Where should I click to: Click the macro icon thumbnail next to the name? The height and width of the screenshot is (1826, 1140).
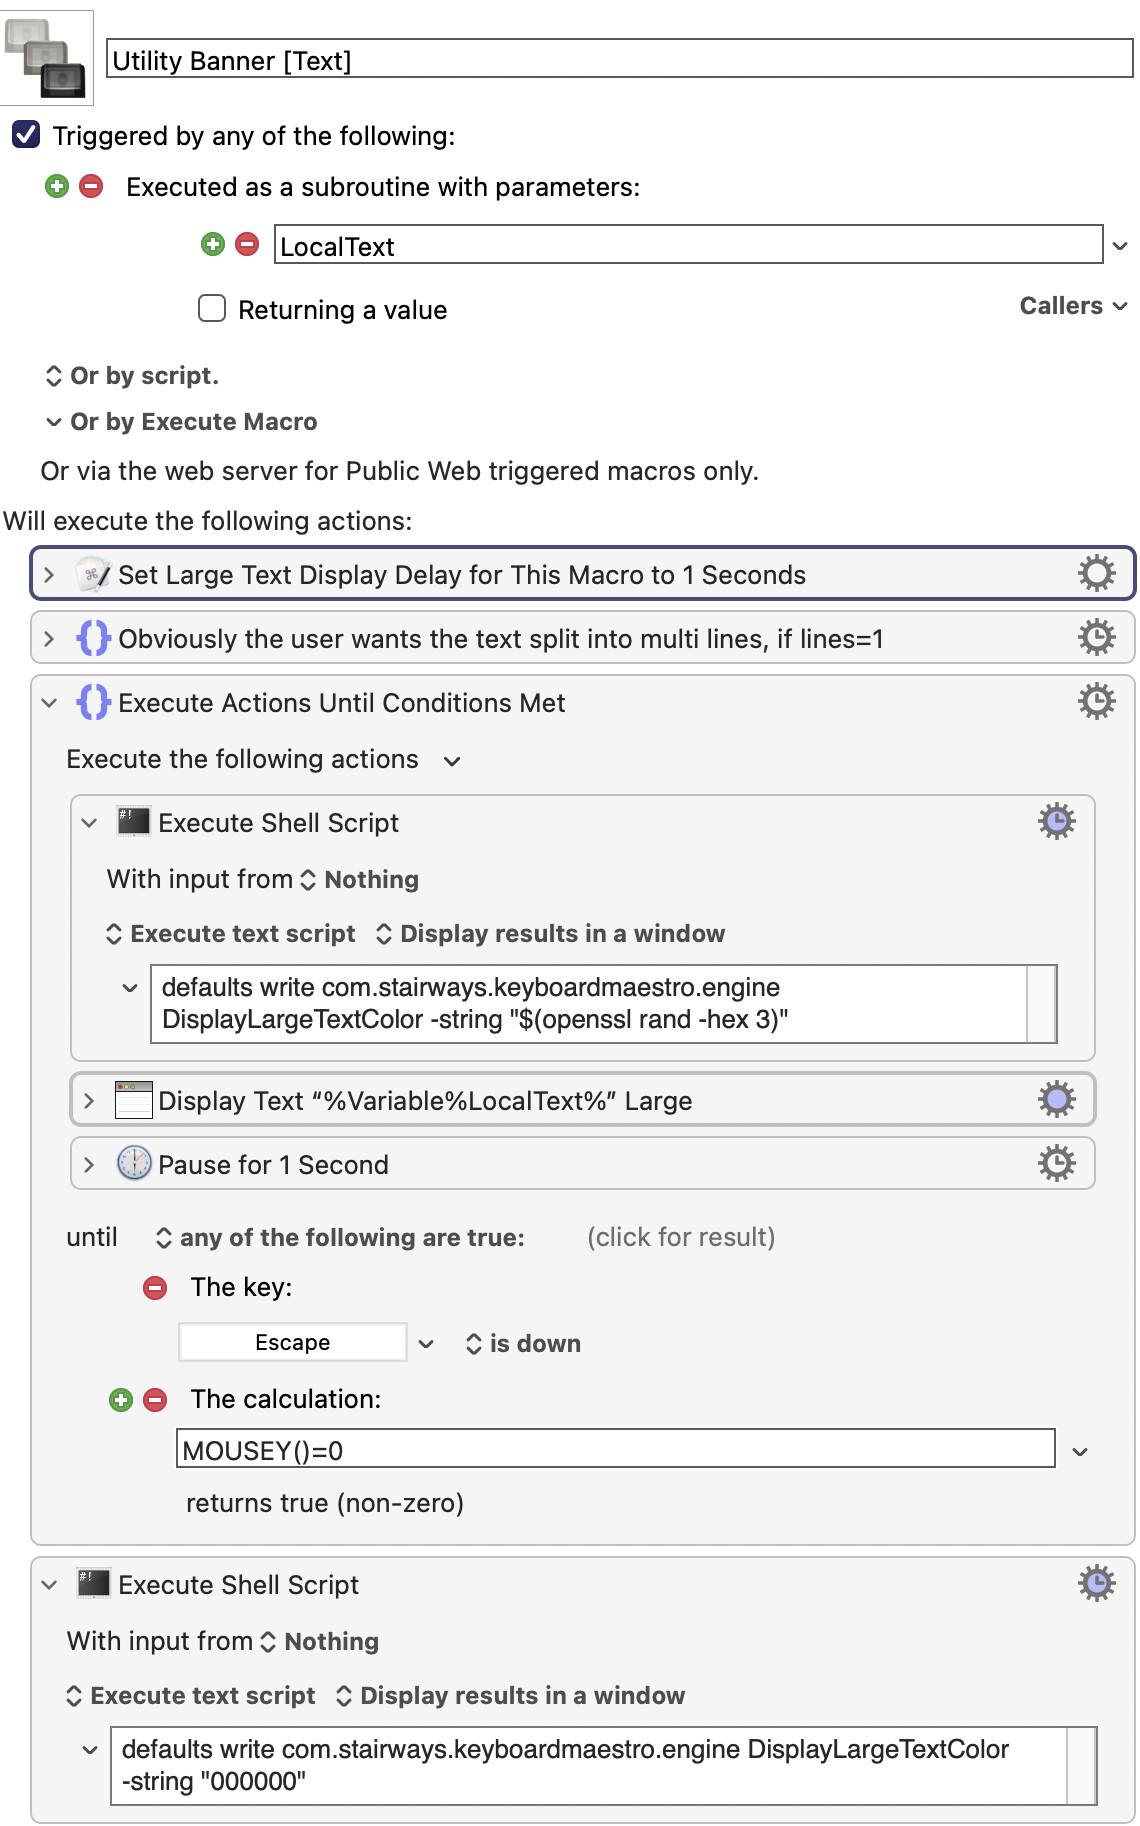coord(46,58)
